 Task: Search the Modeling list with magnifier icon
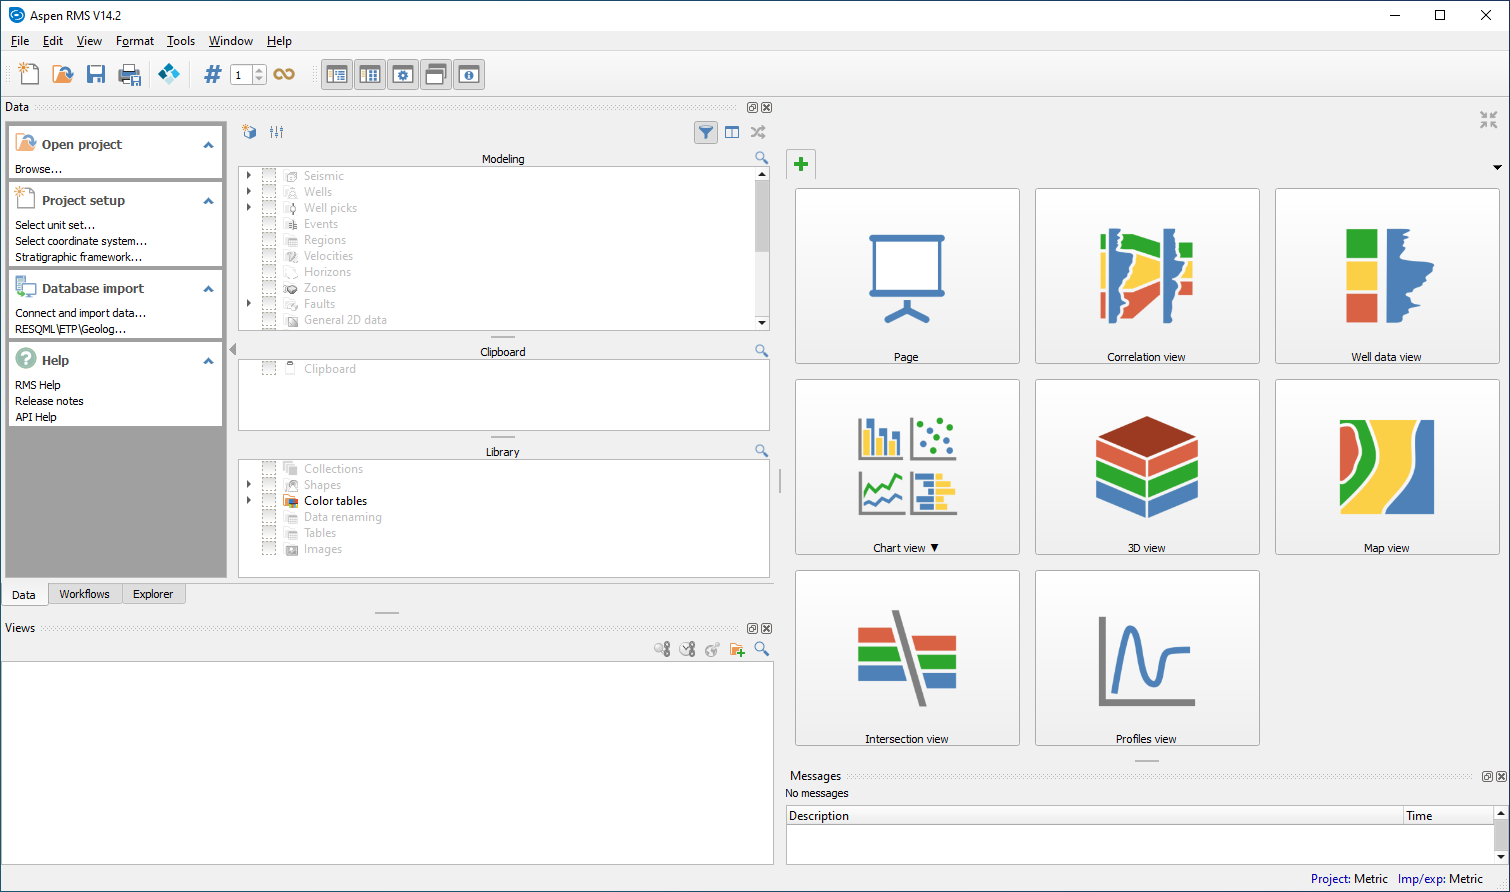coord(762,158)
